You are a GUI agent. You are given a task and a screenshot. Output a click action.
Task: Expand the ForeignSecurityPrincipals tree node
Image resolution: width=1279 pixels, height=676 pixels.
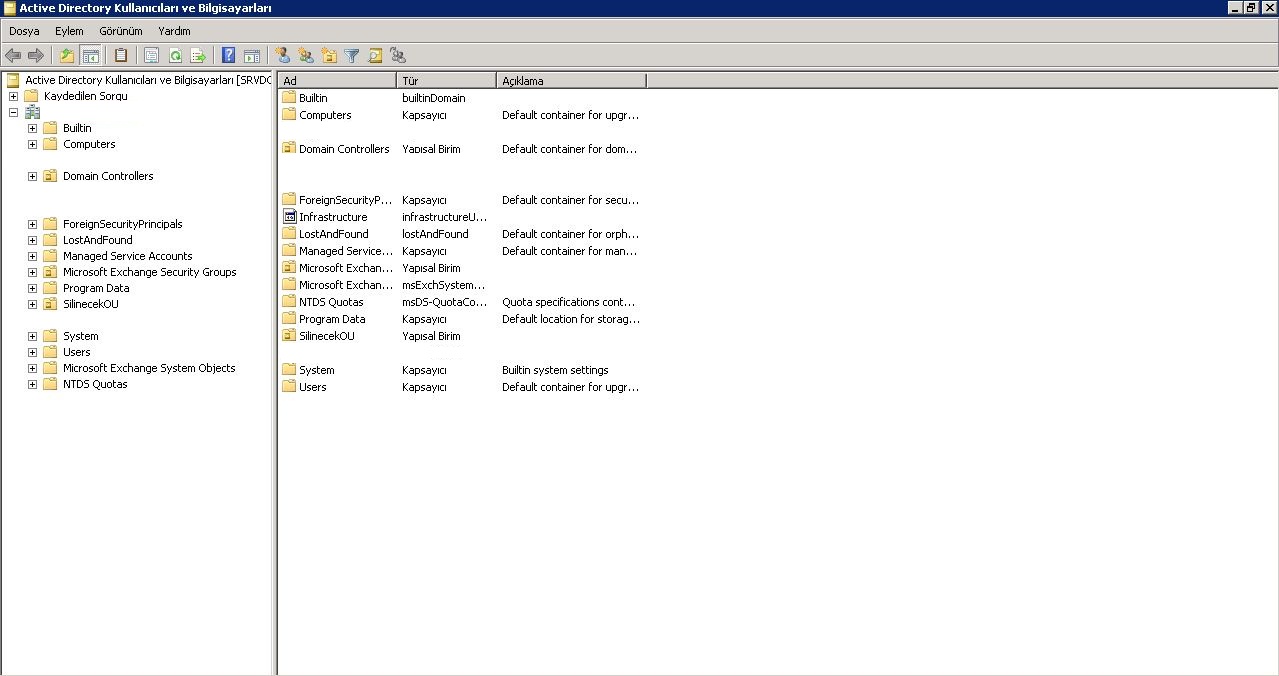pyautogui.click(x=32, y=224)
